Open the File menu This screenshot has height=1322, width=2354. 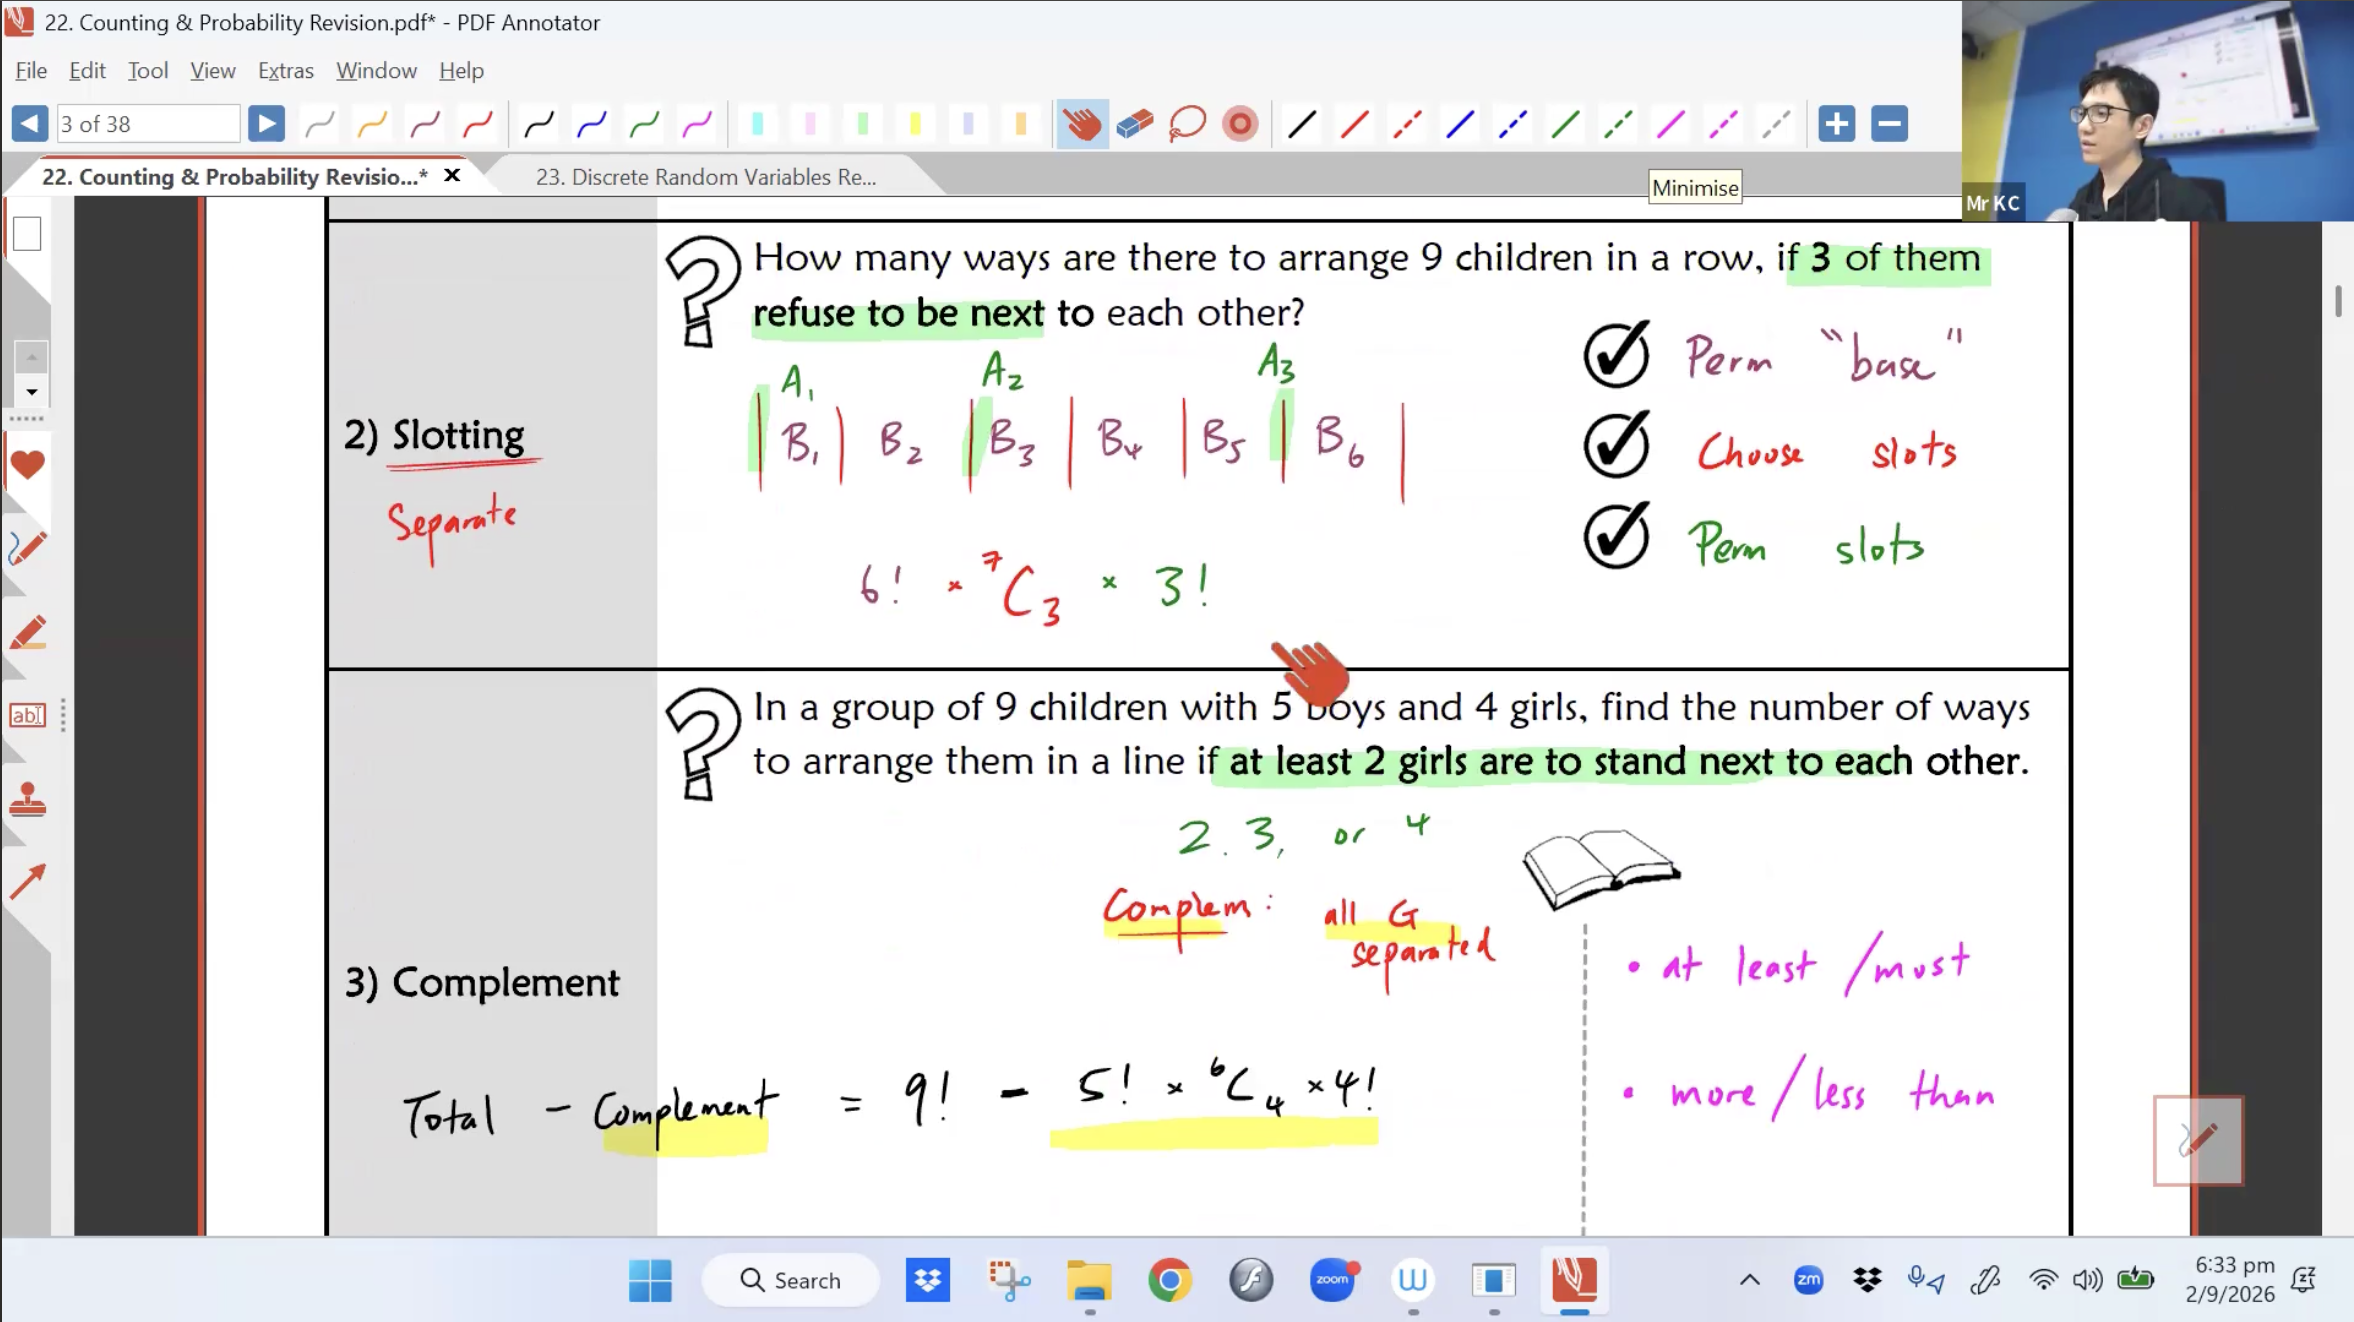(31, 70)
